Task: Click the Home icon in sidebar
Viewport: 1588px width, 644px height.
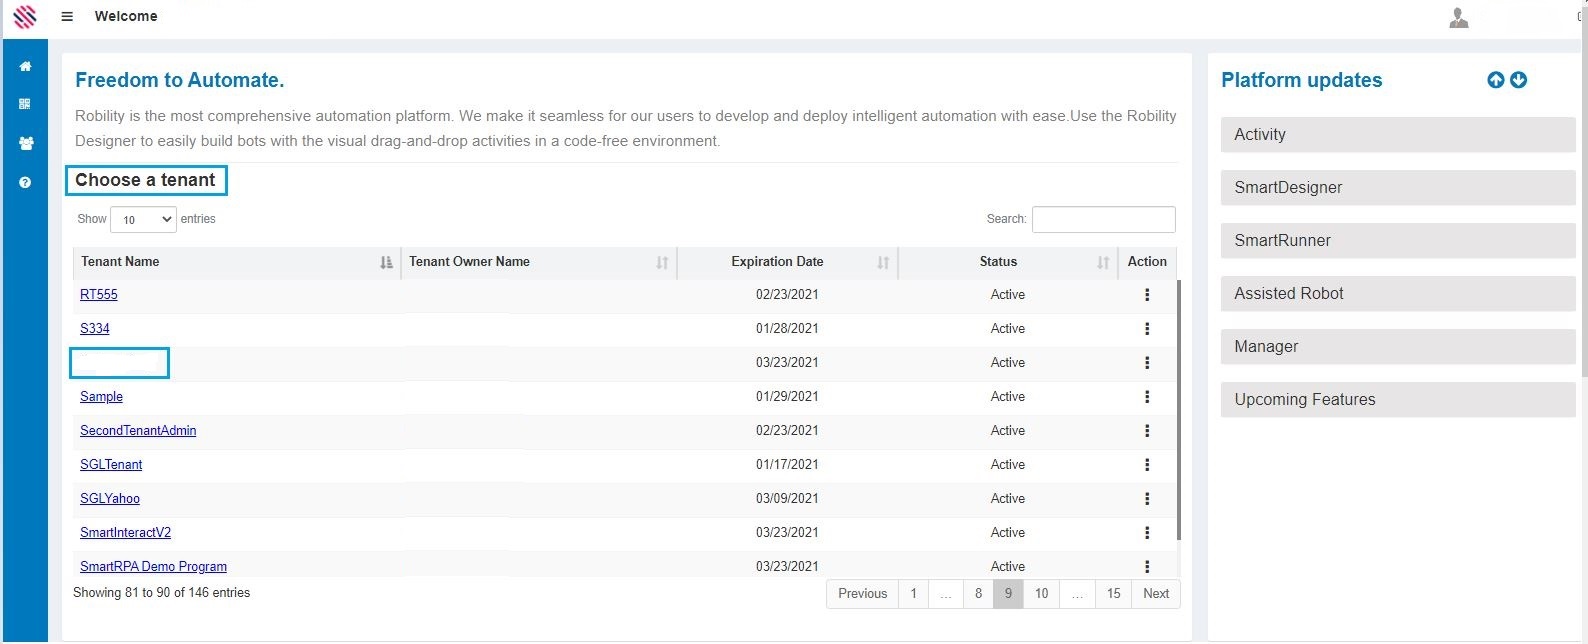Action: point(25,67)
